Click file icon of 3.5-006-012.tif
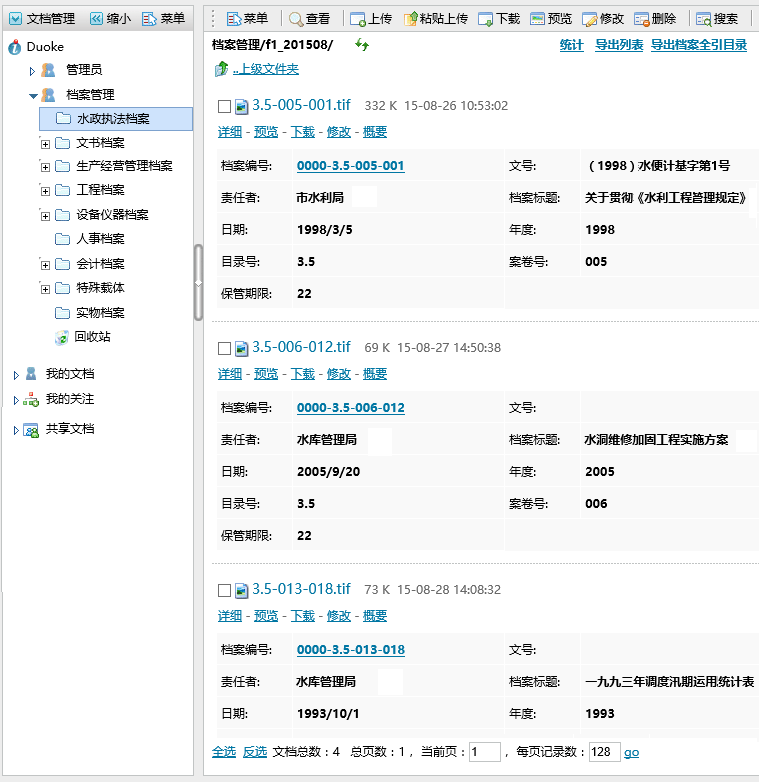760x782 pixels. (242, 348)
